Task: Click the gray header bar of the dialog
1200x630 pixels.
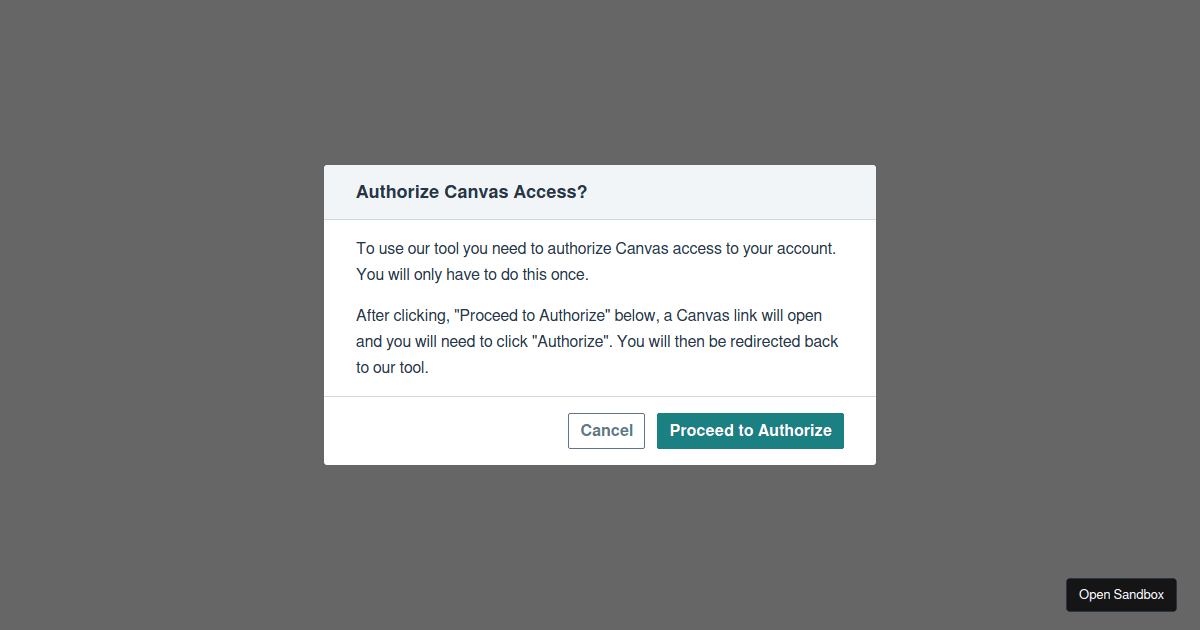Action: tap(600, 192)
